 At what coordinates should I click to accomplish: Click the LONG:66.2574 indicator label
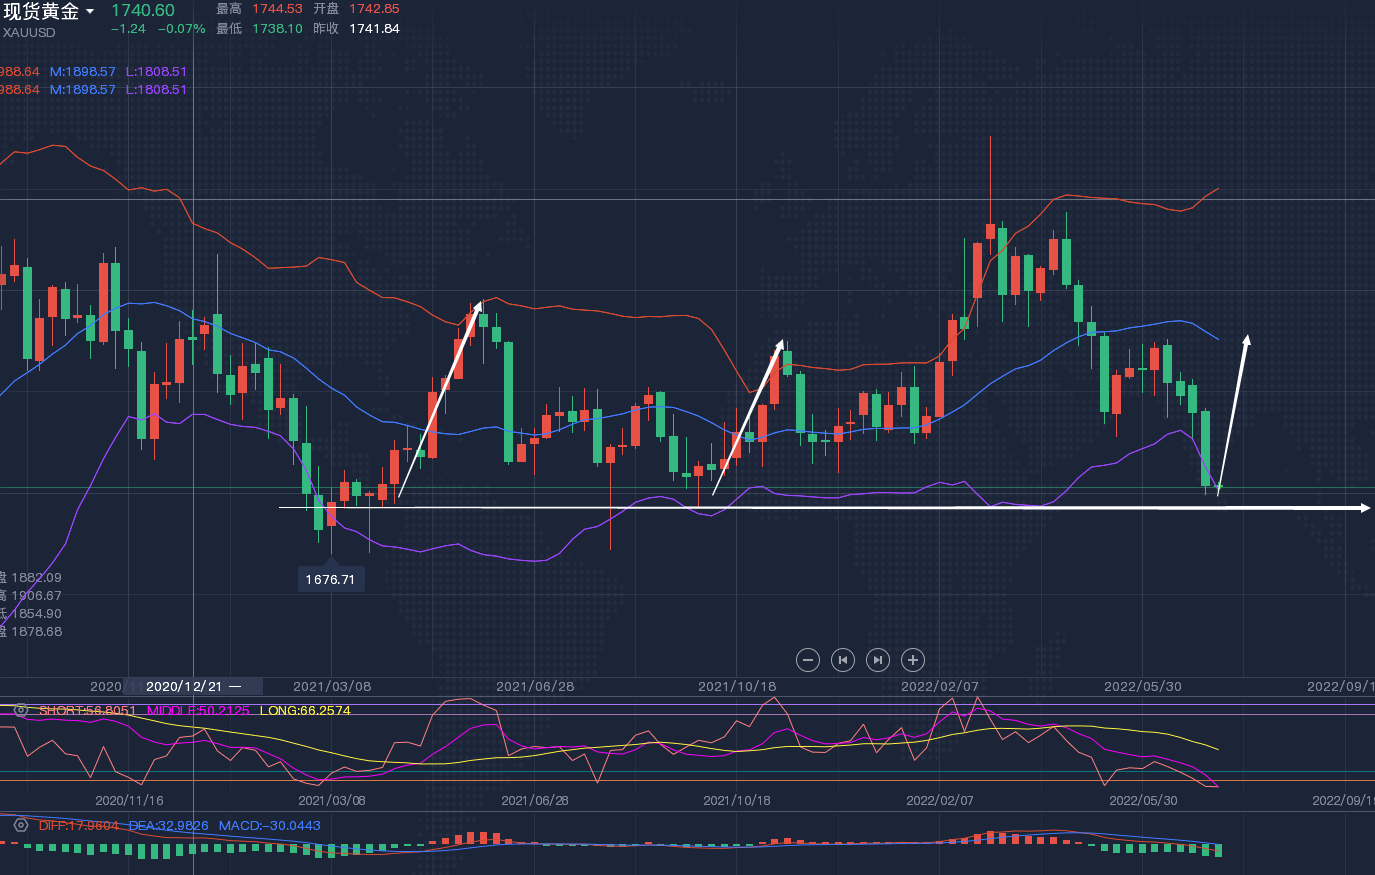[x=305, y=710]
